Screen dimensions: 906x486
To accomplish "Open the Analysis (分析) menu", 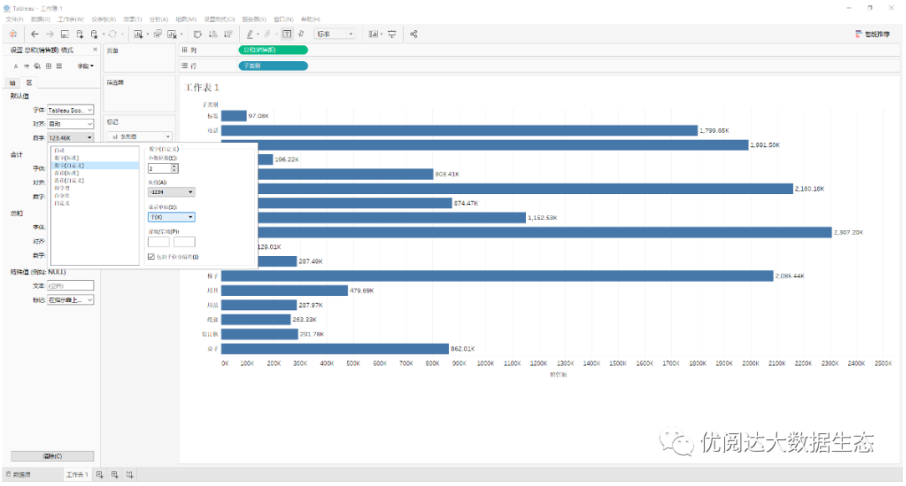I will pyautogui.click(x=158, y=19).
